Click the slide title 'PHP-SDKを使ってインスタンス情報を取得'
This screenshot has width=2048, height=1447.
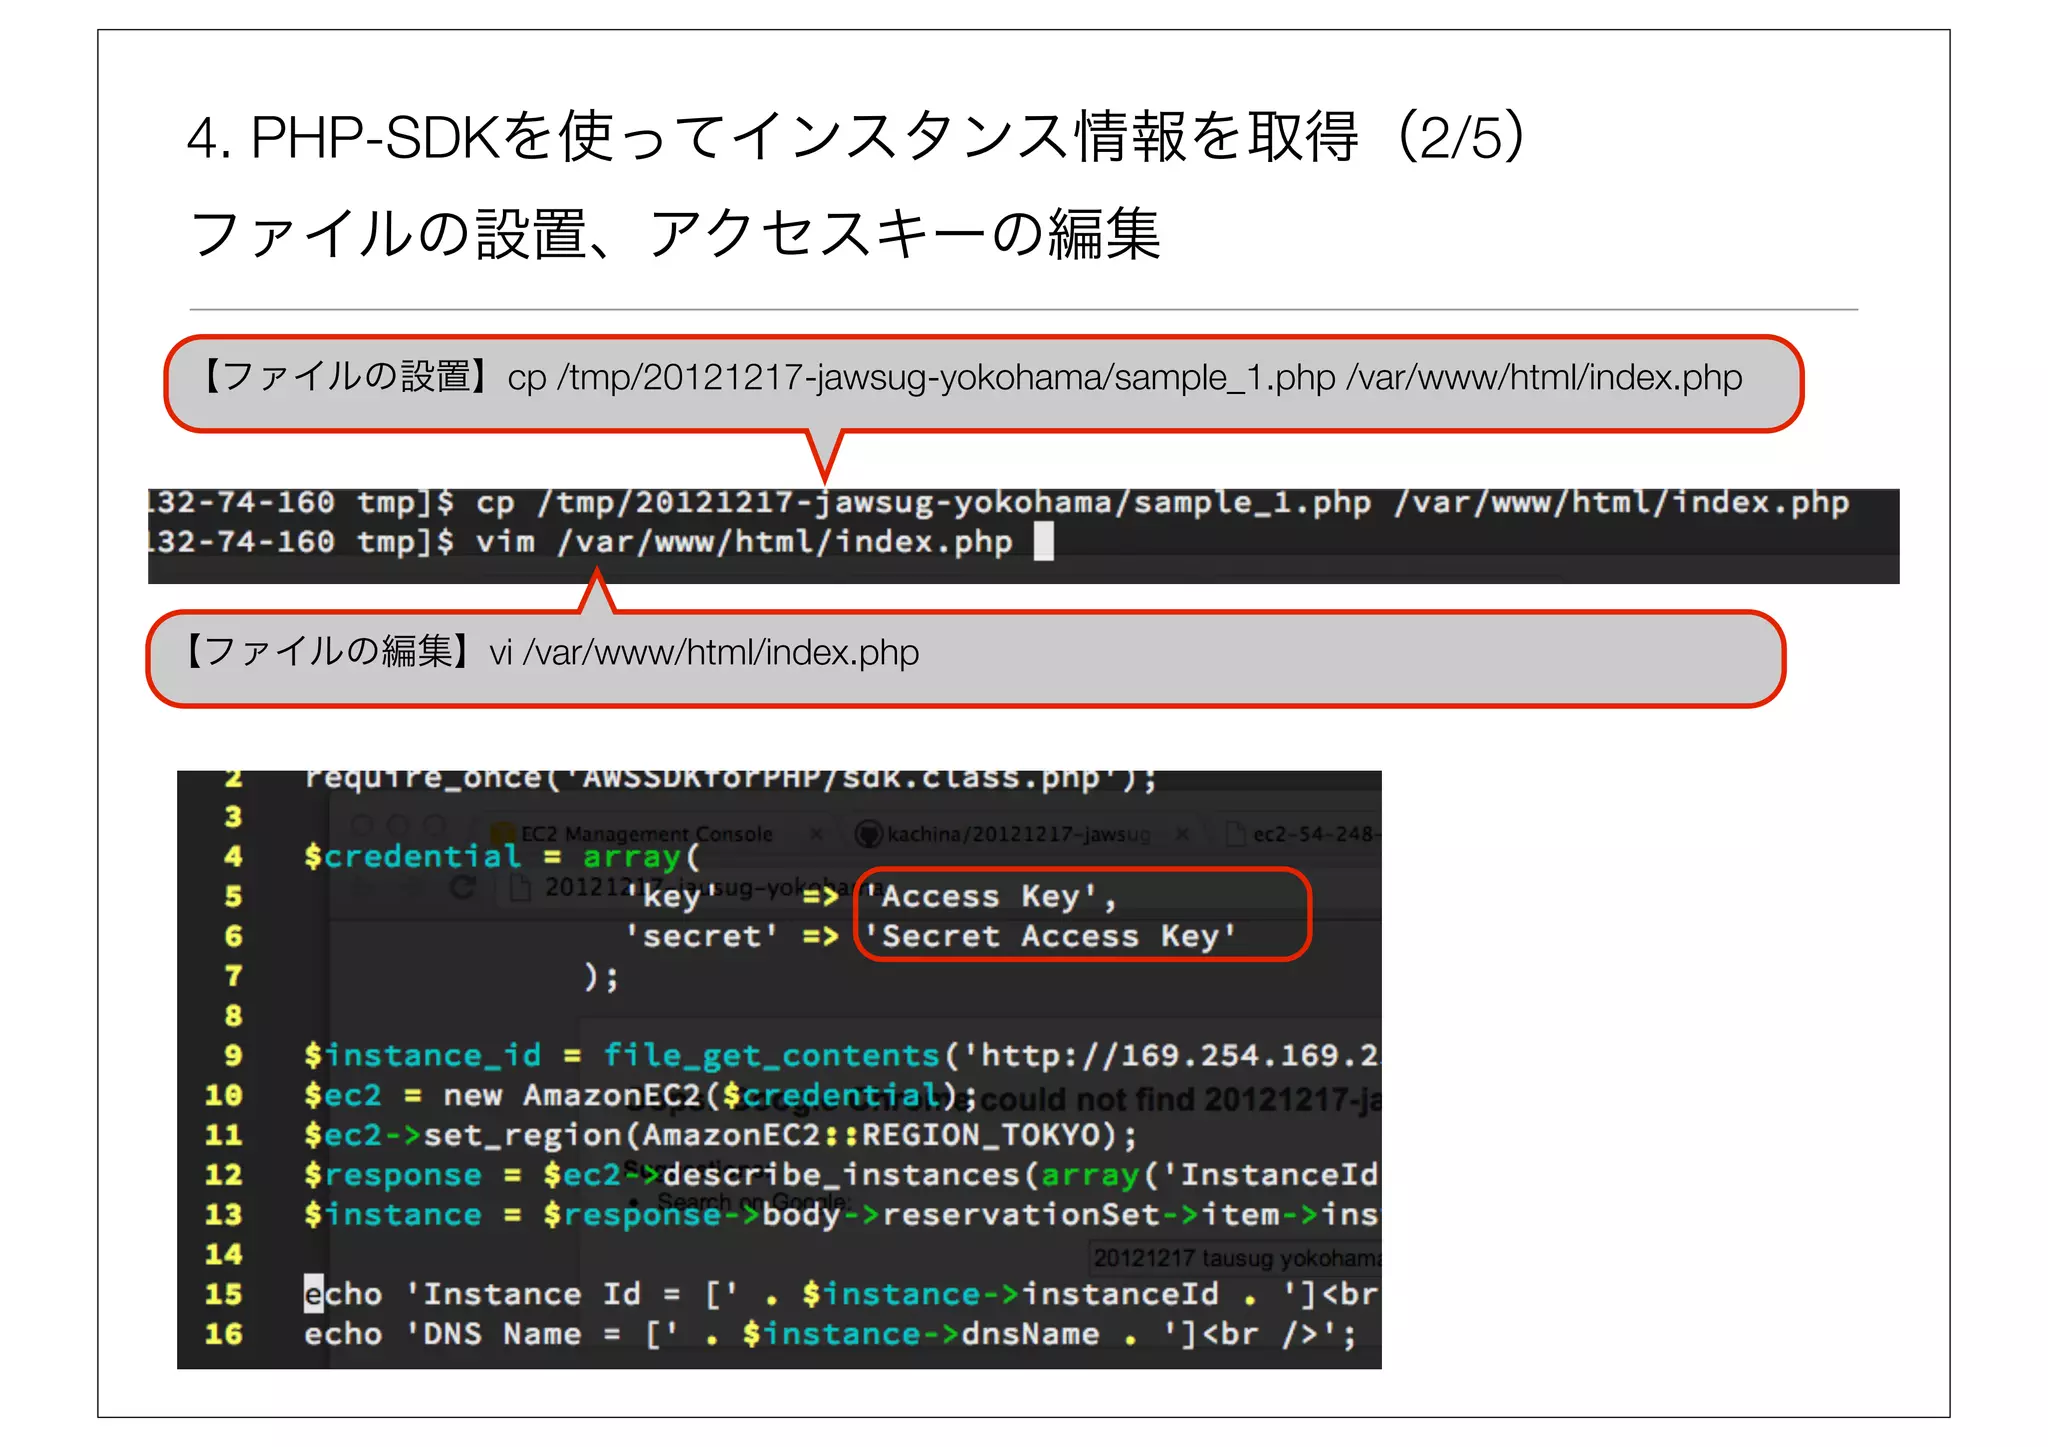pyautogui.click(x=803, y=137)
